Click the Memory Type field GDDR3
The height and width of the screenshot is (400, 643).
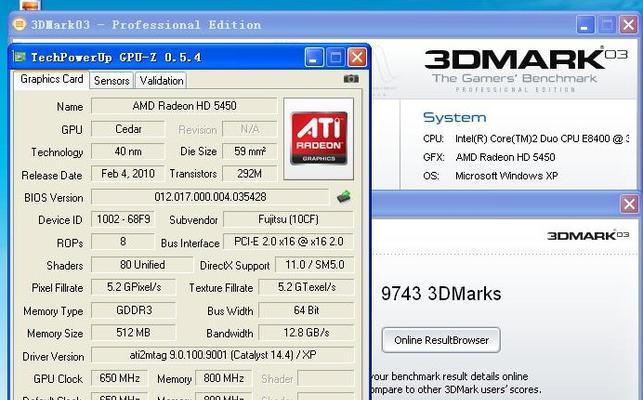coord(133,310)
